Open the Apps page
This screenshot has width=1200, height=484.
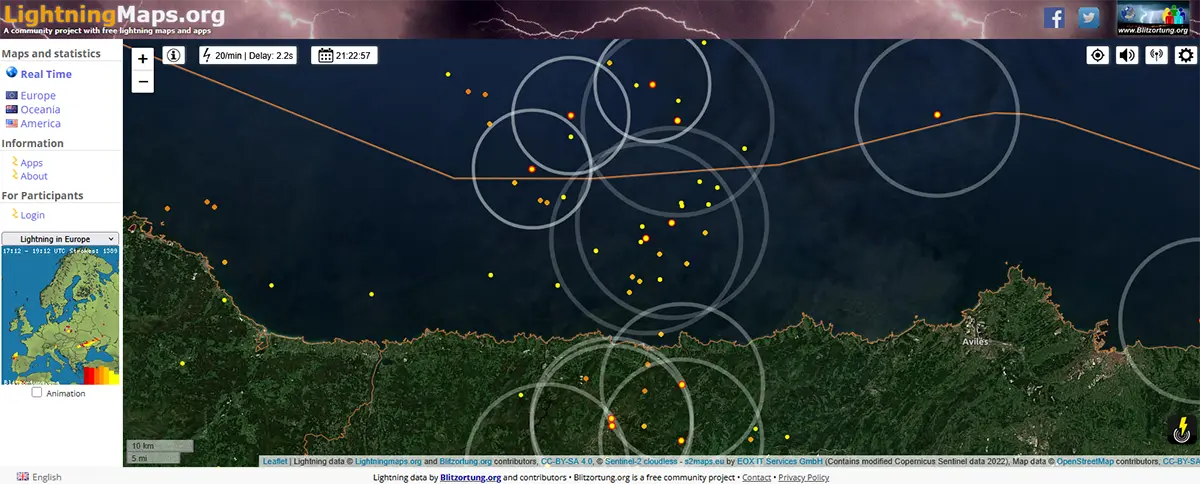(x=31, y=163)
